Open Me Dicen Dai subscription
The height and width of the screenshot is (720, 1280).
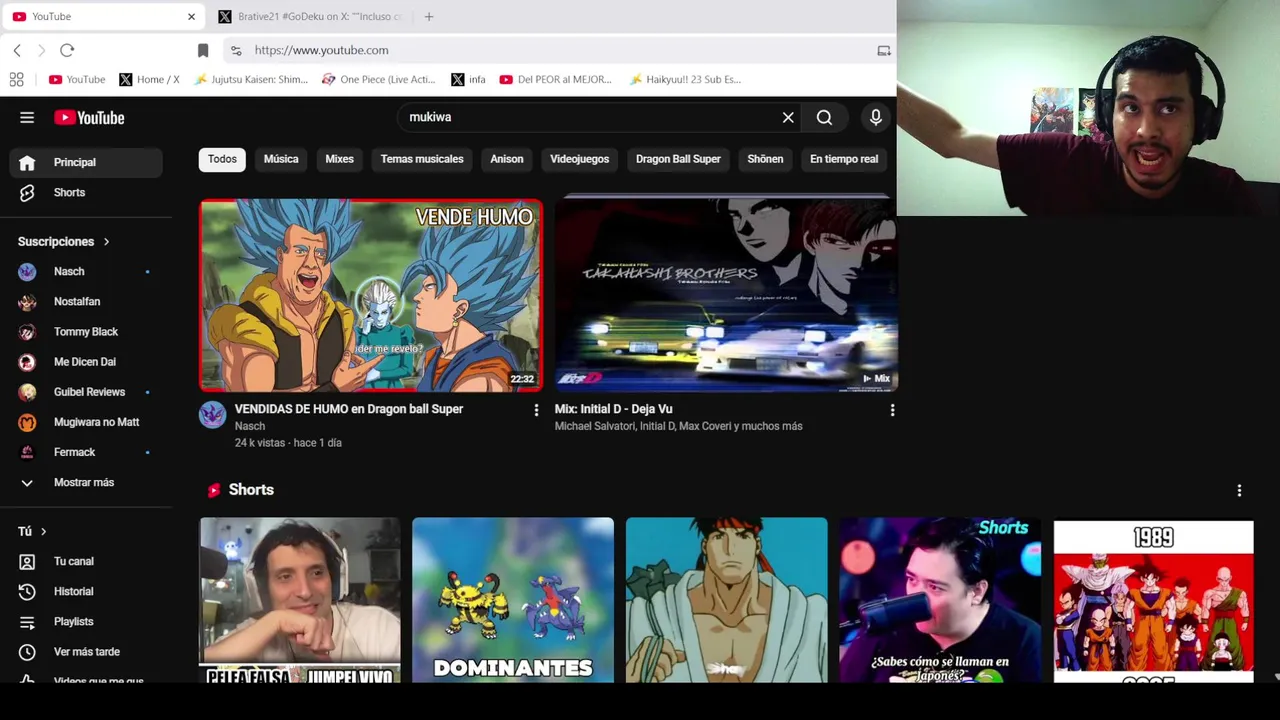pos(86,361)
